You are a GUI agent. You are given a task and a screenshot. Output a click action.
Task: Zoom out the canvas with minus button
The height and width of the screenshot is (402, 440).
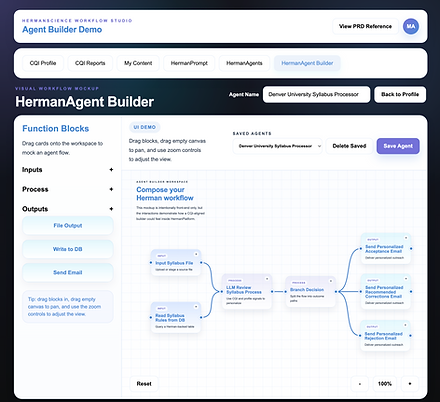pyautogui.click(x=360, y=384)
